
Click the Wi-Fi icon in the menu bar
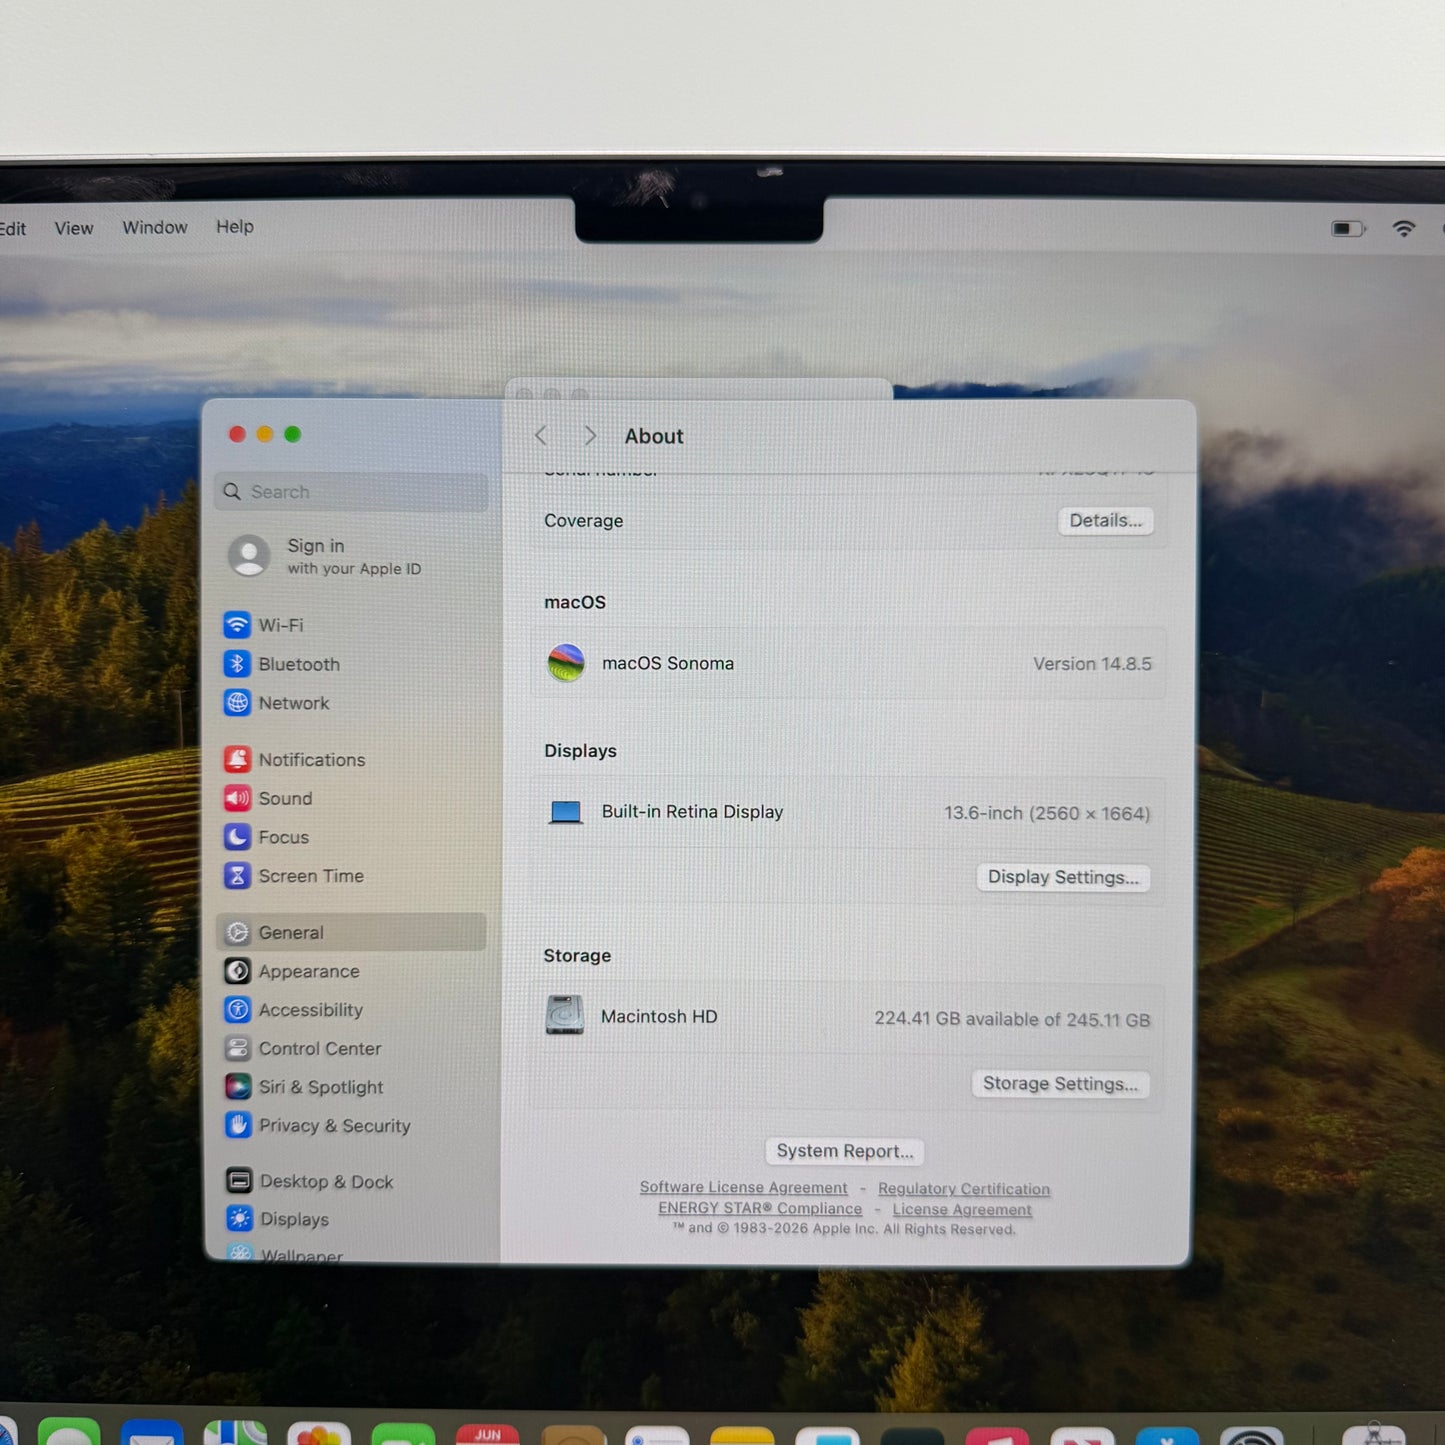1404,229
